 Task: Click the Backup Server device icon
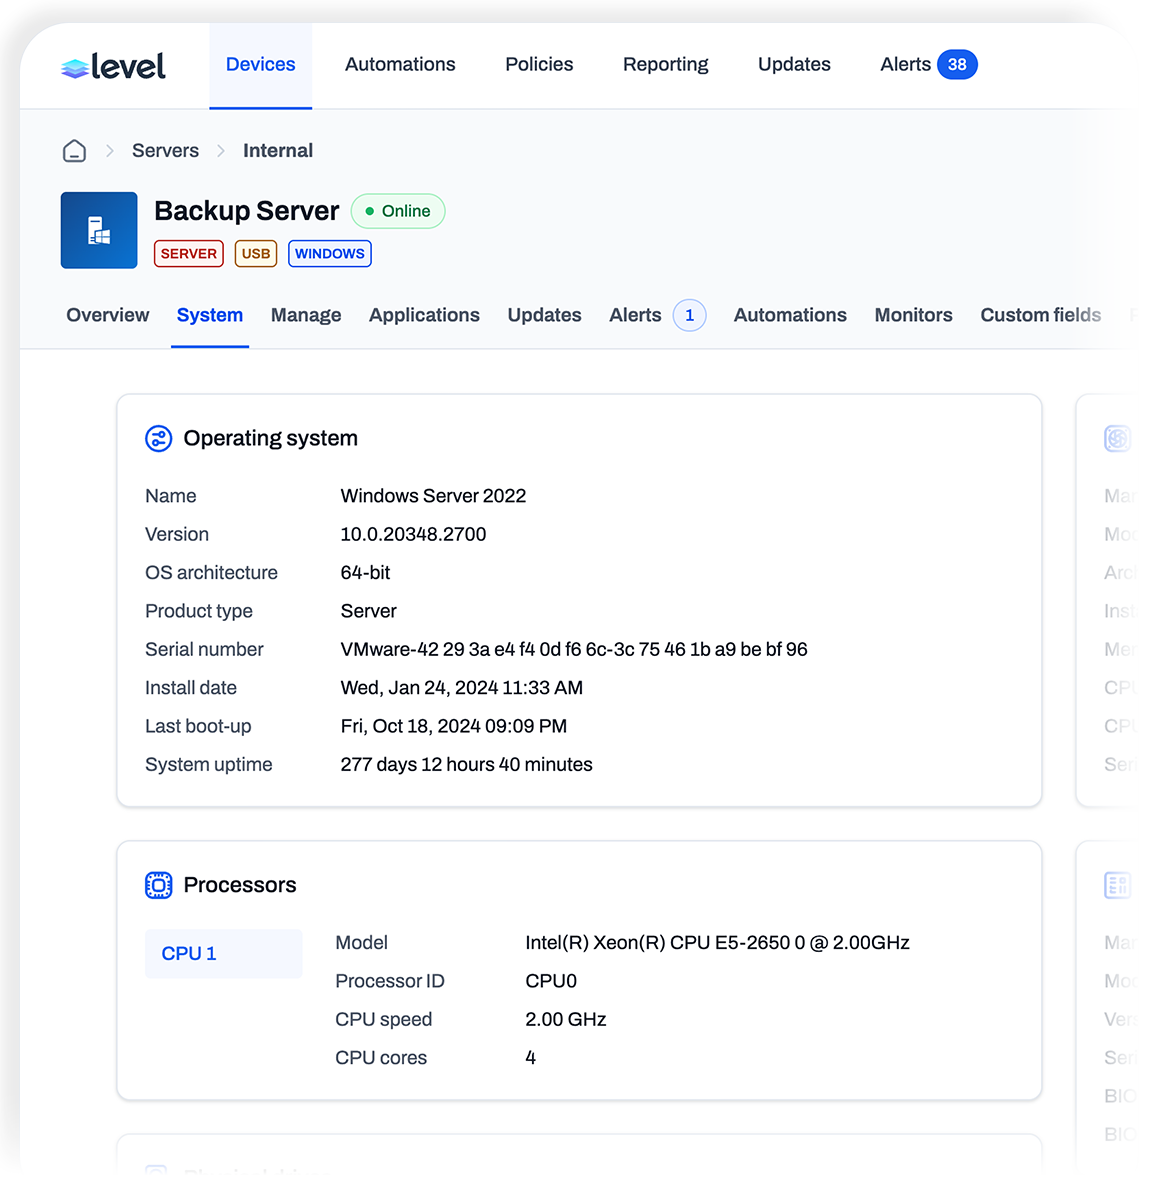click(x=99, y=230)
